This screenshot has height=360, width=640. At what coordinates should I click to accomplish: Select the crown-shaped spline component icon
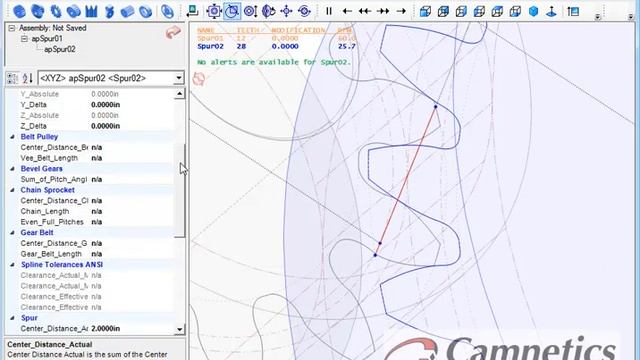[91, 11]
